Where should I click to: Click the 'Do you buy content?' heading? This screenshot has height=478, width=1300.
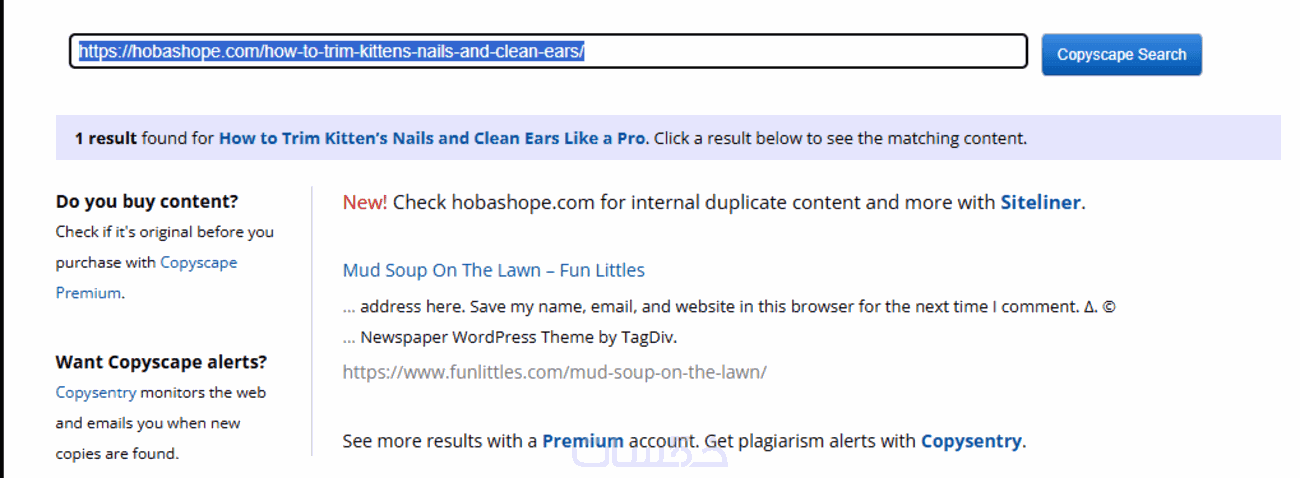click(147, 201)
